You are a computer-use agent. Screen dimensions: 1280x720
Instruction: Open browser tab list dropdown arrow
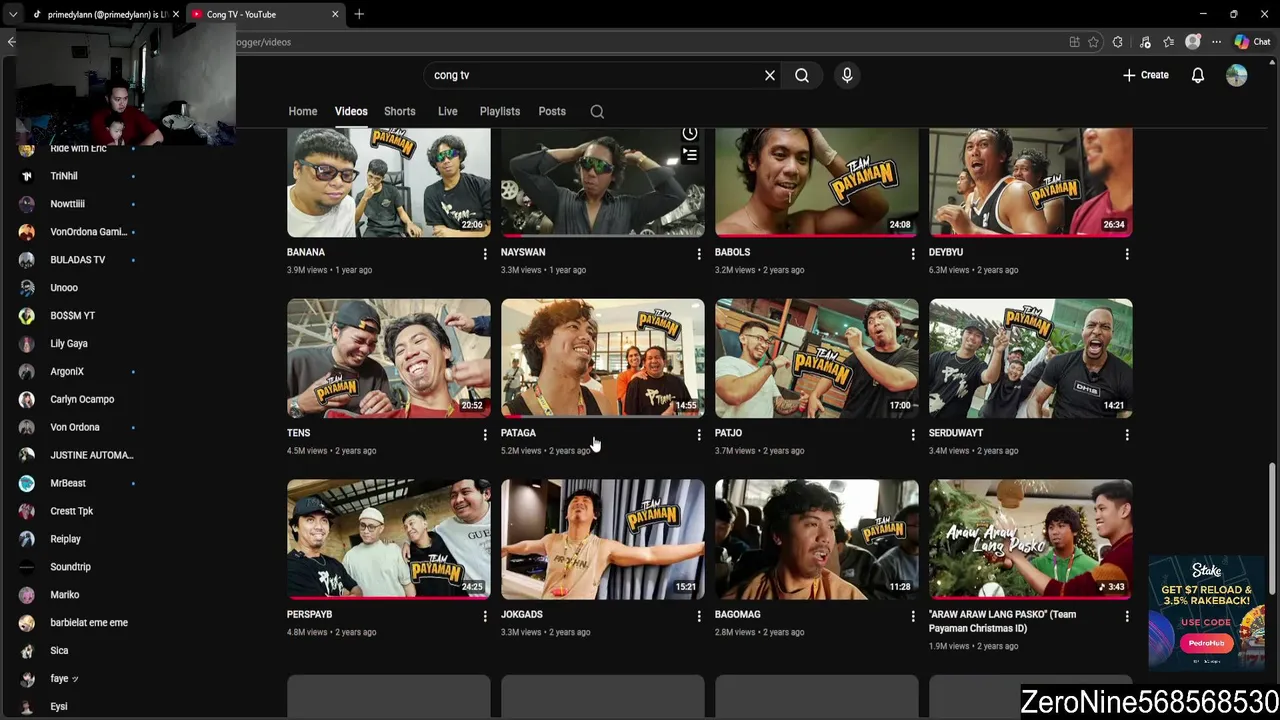[12, 14]
